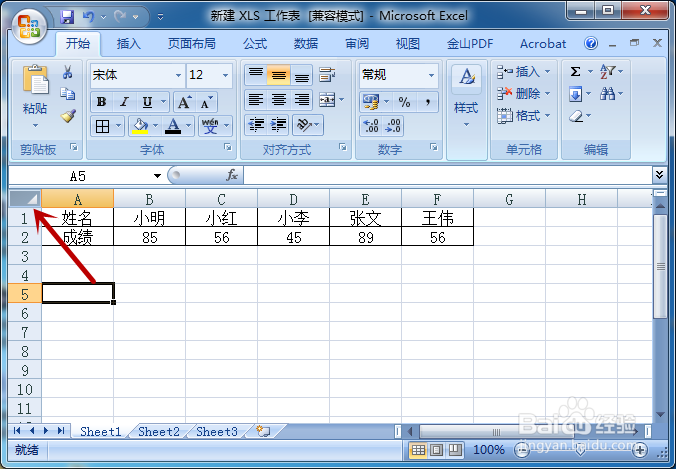676x469 pixels.
Task: Open the Sheet3 worksheet tab
Action: point(217,431)
